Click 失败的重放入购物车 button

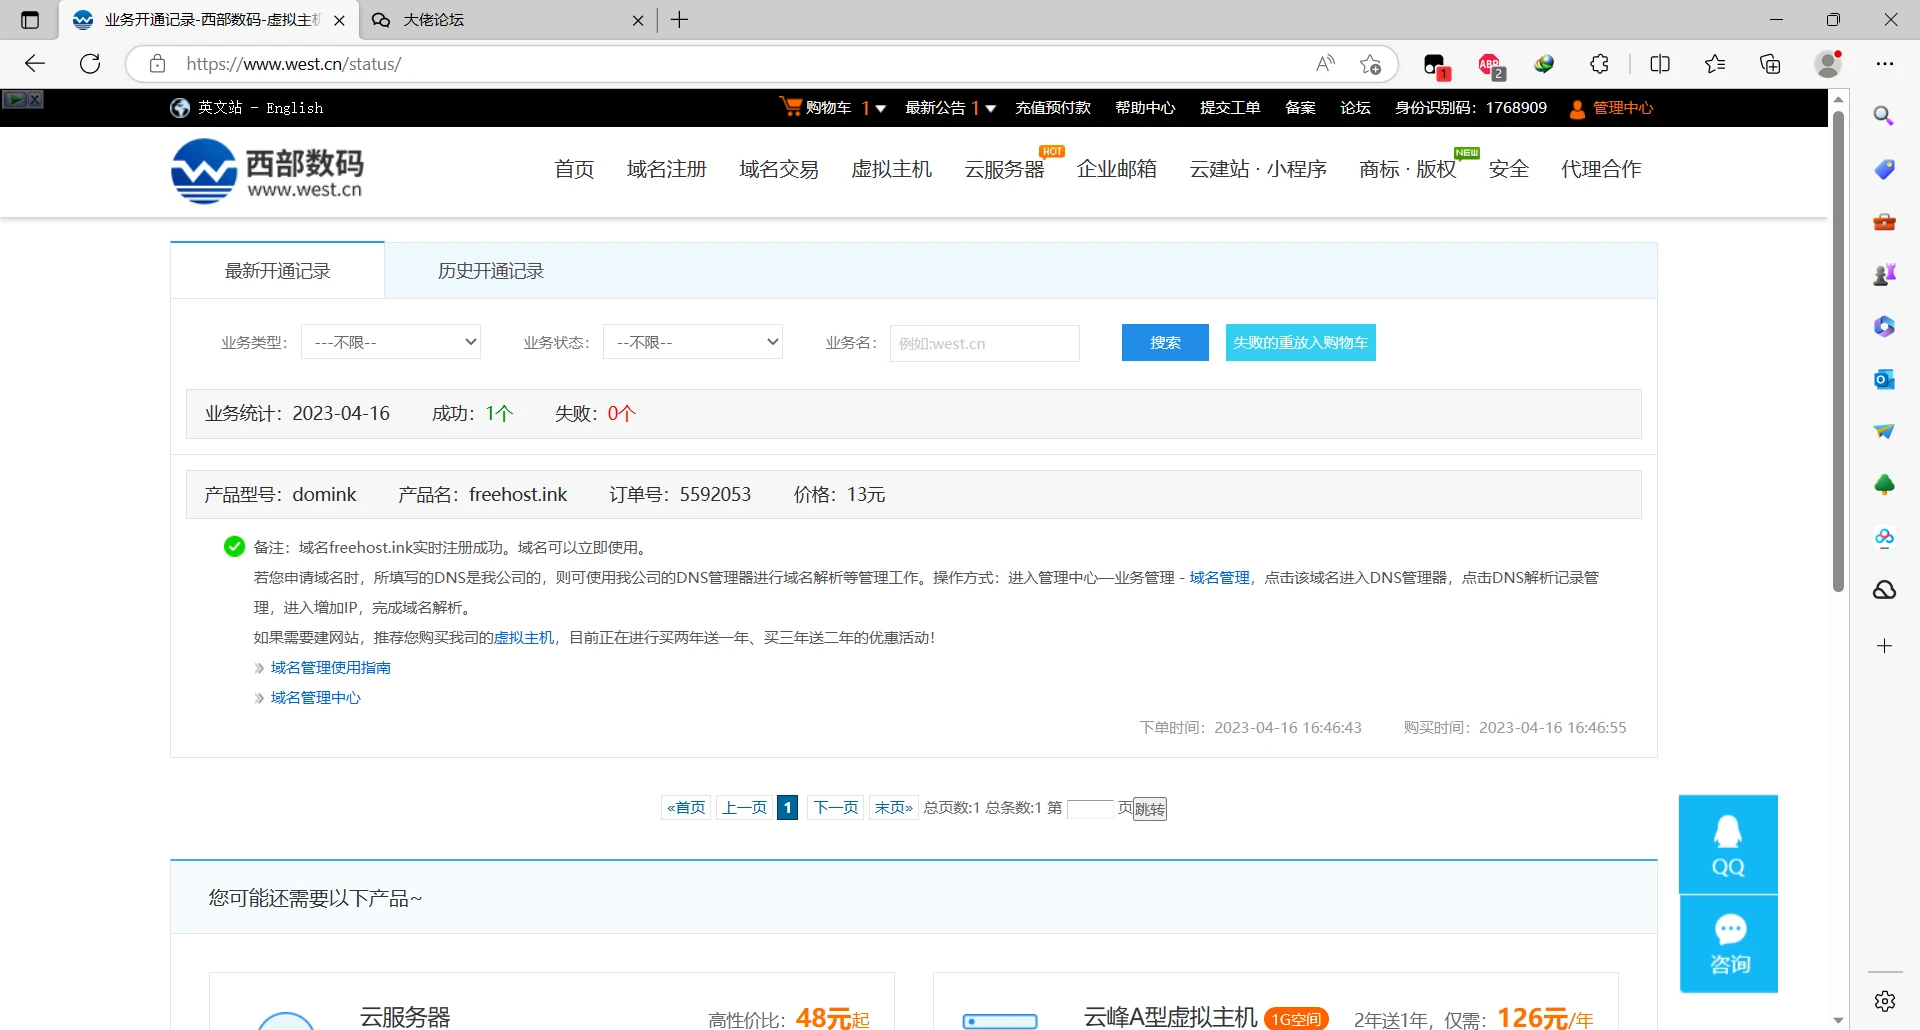(x=1300, y=342)
